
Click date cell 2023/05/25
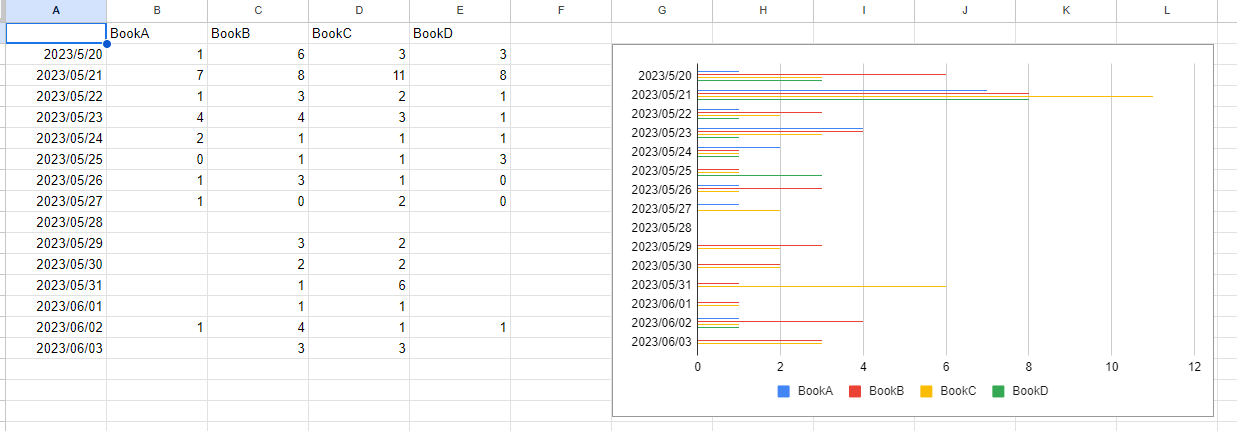pos(56,159)
